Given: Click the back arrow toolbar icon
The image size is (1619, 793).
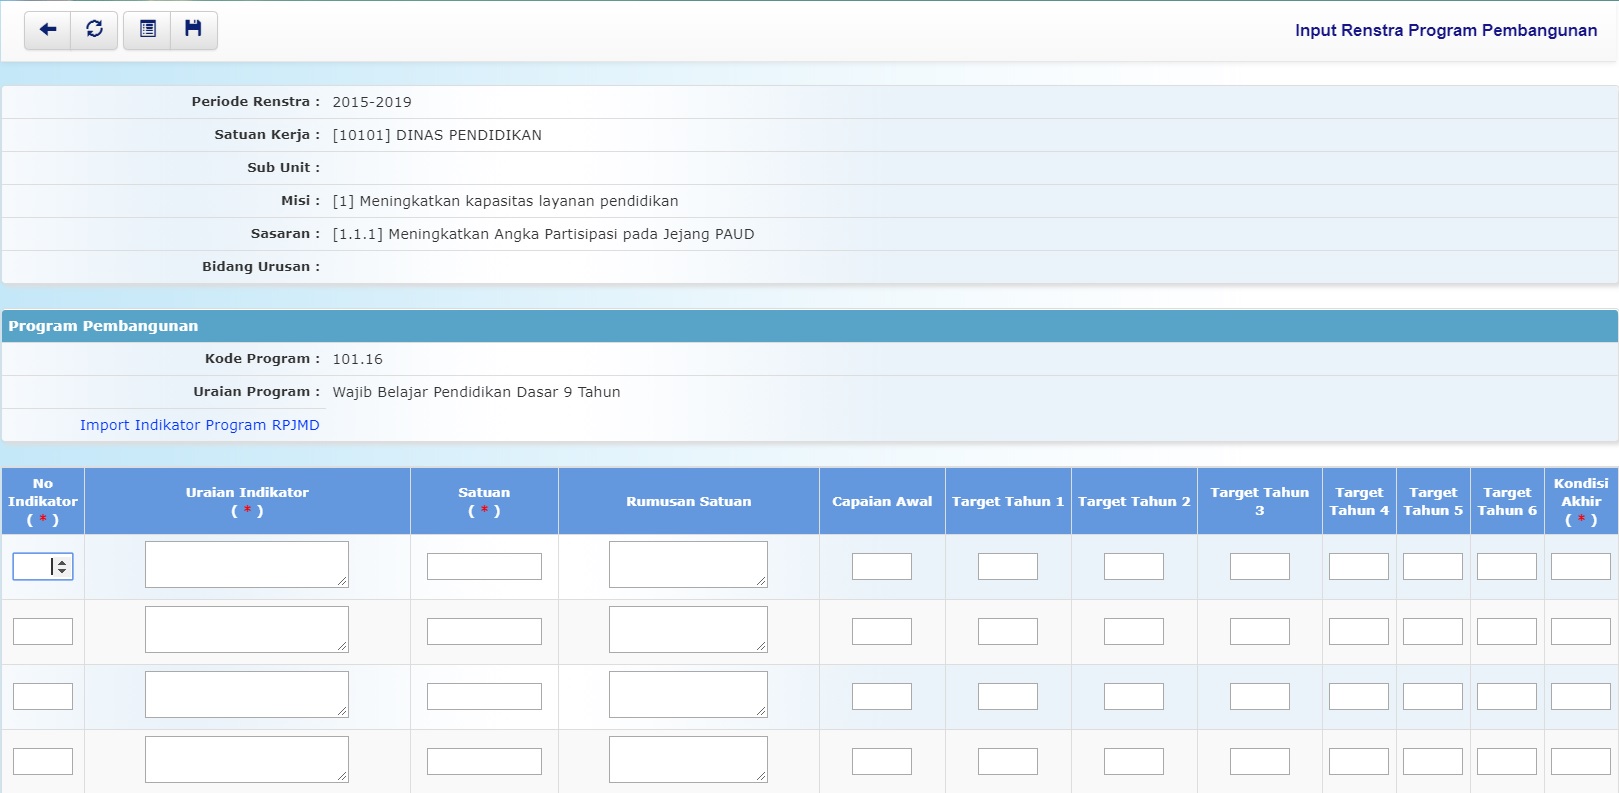Looking at the screenshot, I should 47,30.
